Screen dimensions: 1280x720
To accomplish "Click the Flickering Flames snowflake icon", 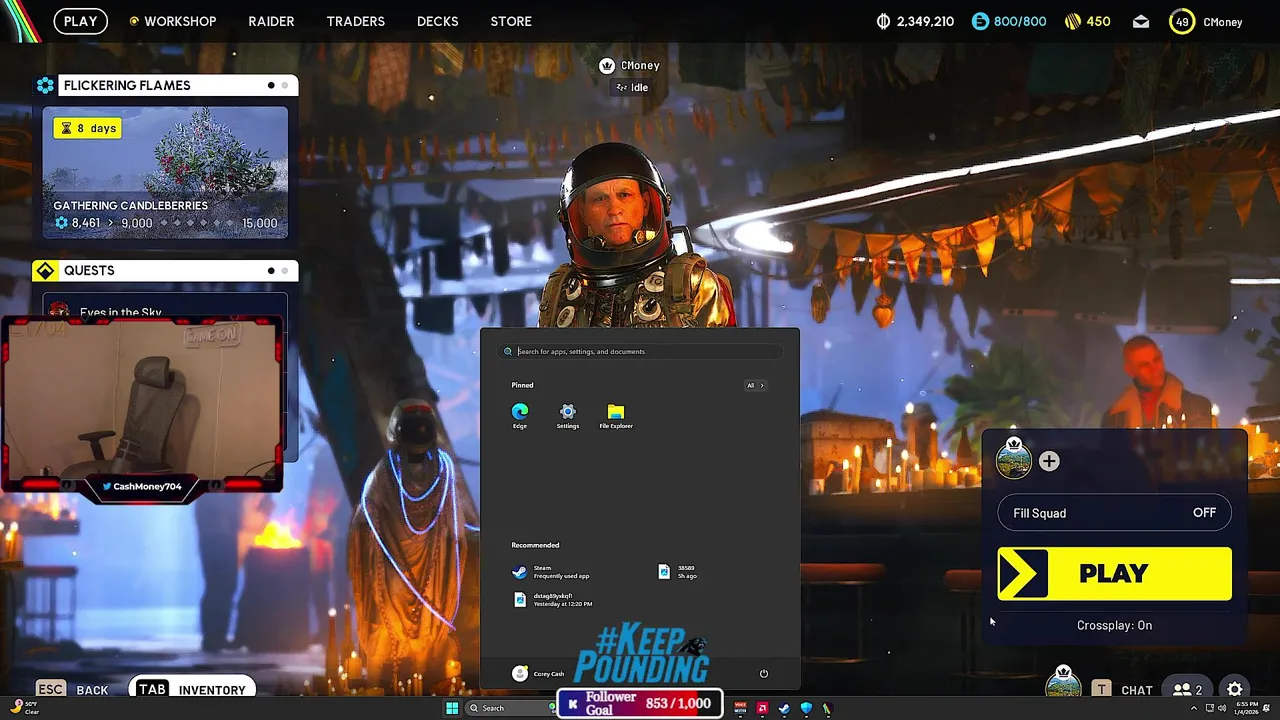I will point(45,85).
